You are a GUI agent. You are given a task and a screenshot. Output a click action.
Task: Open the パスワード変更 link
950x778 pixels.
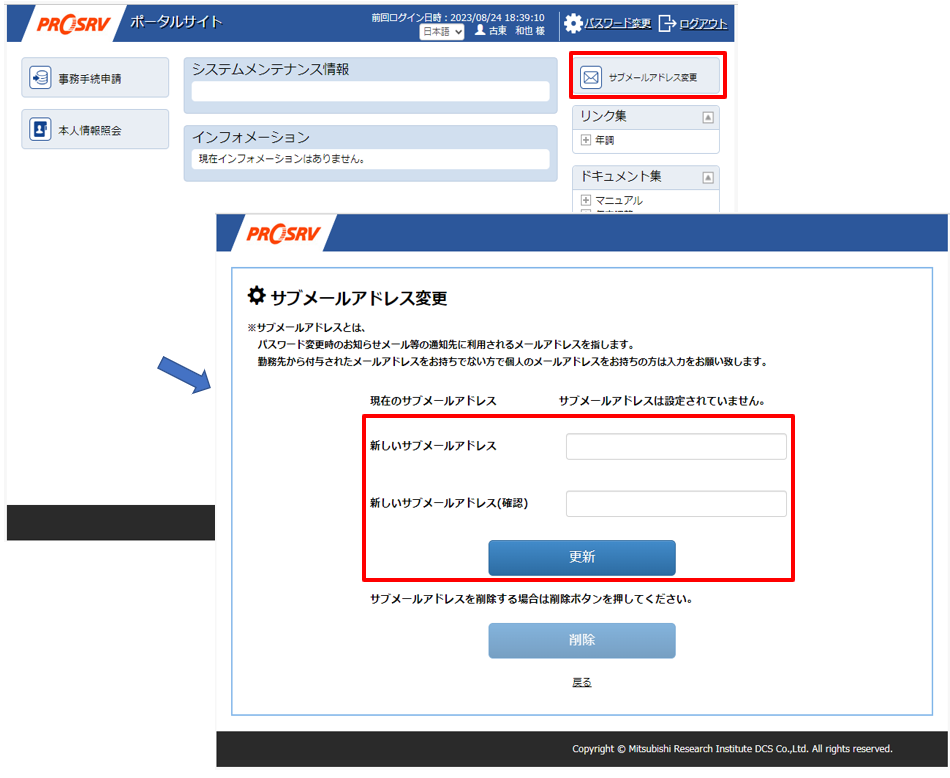pyautogui.click(x=618, y=24)
